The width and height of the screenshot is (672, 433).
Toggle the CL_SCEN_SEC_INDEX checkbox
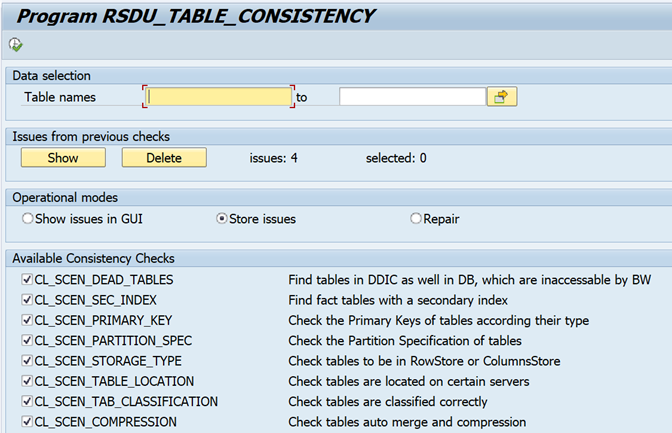(x=27, y=300)
